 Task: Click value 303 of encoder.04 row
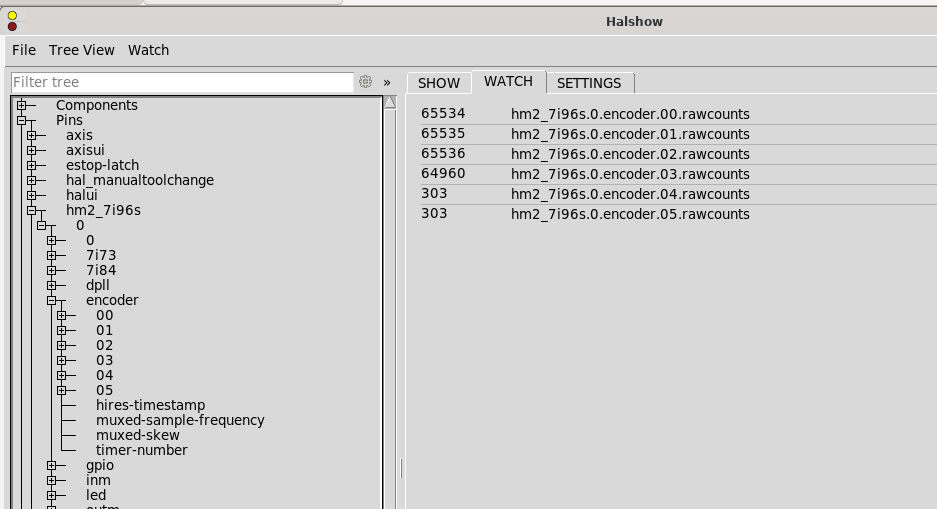click(x=434, y=194)
